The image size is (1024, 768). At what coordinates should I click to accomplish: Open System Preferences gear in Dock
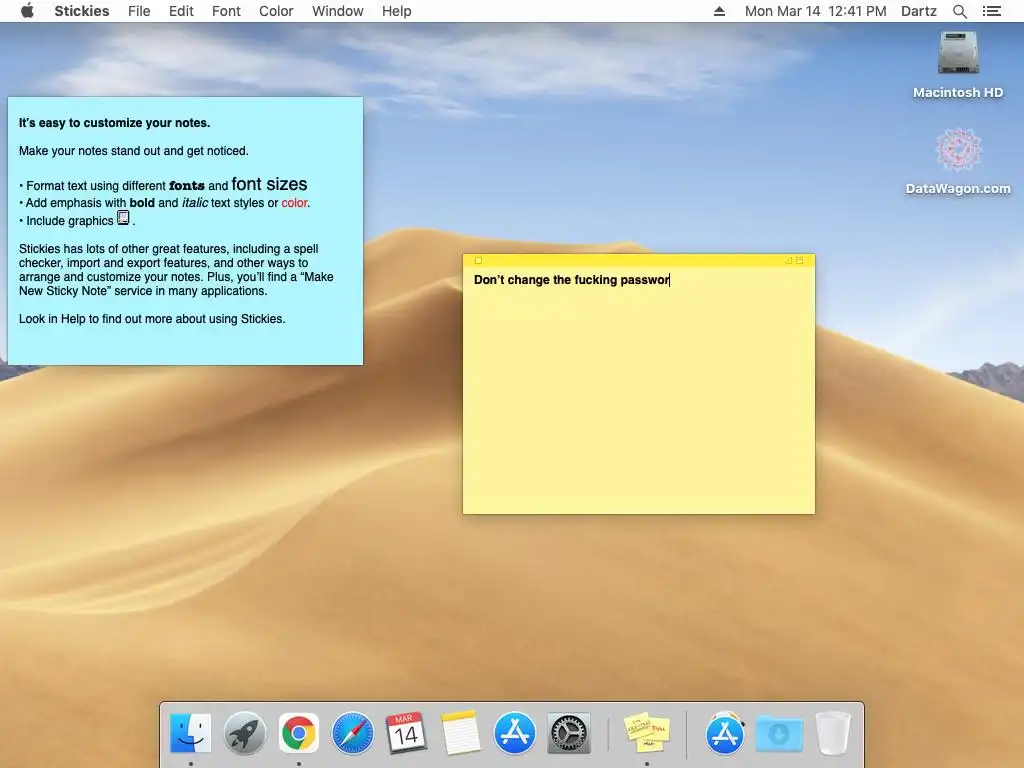coord(568,733)
